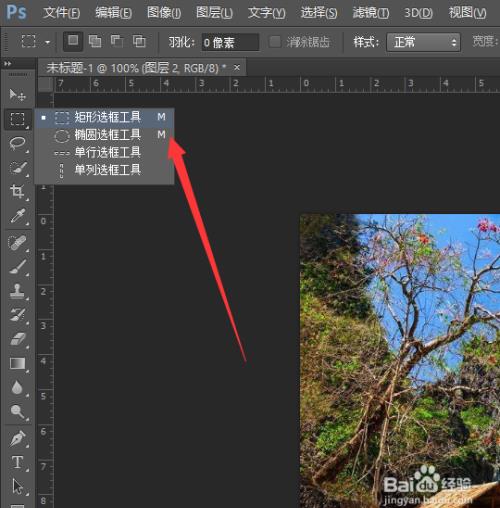The width and height of the screenshot is (500, 508).
Task: Click the ruler origin corner box
Action: click(x=45, y=84)
